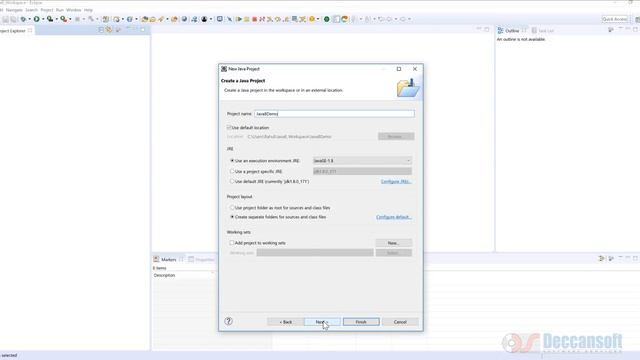640x360 pixels.
Task: Select Use default JRE option
Action: (232, 181)
